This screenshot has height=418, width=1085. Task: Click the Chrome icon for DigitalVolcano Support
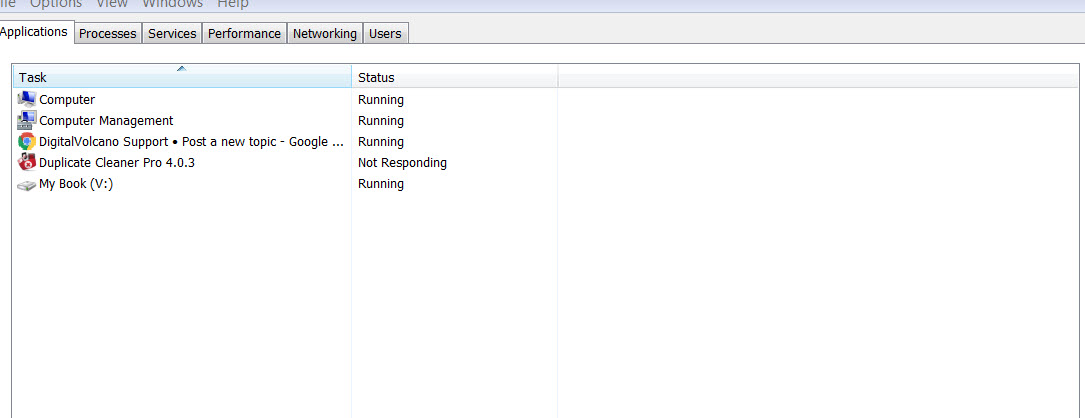[27, 141]
